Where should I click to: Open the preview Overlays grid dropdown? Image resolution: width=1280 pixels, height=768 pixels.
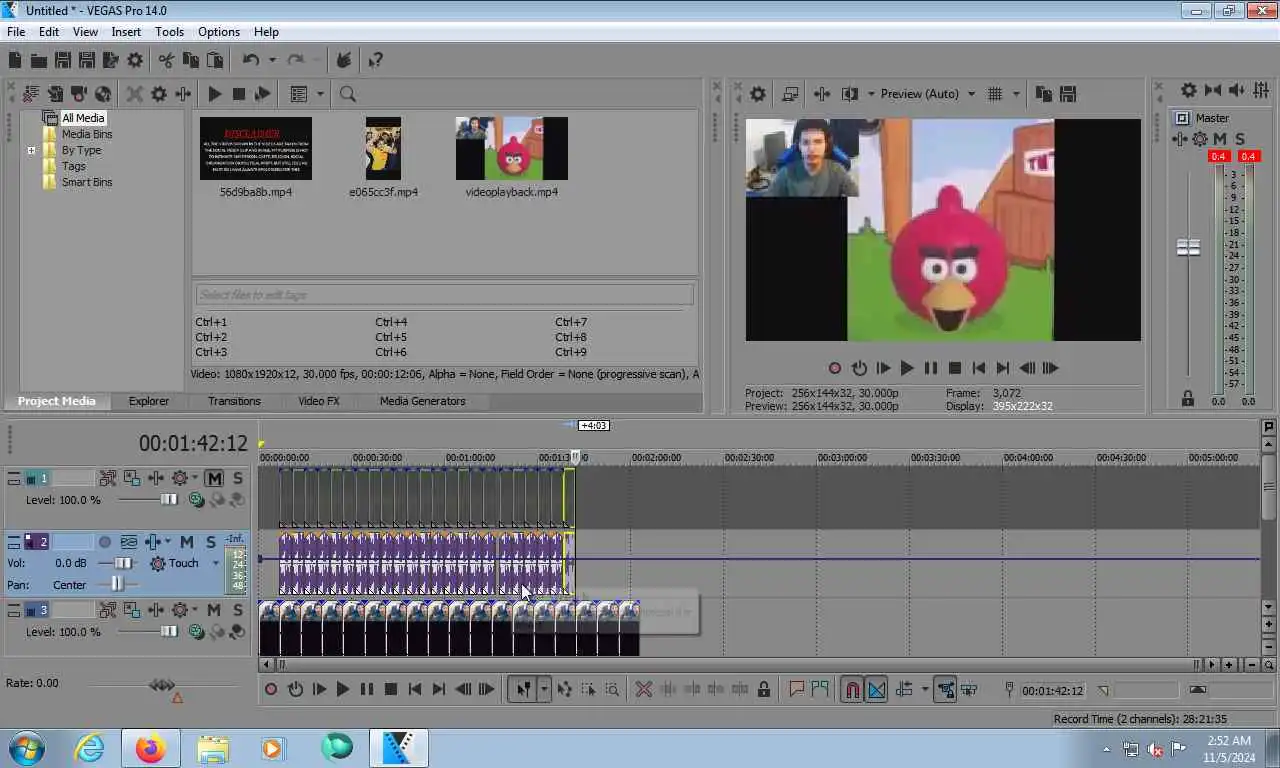tap(1016, 94)
